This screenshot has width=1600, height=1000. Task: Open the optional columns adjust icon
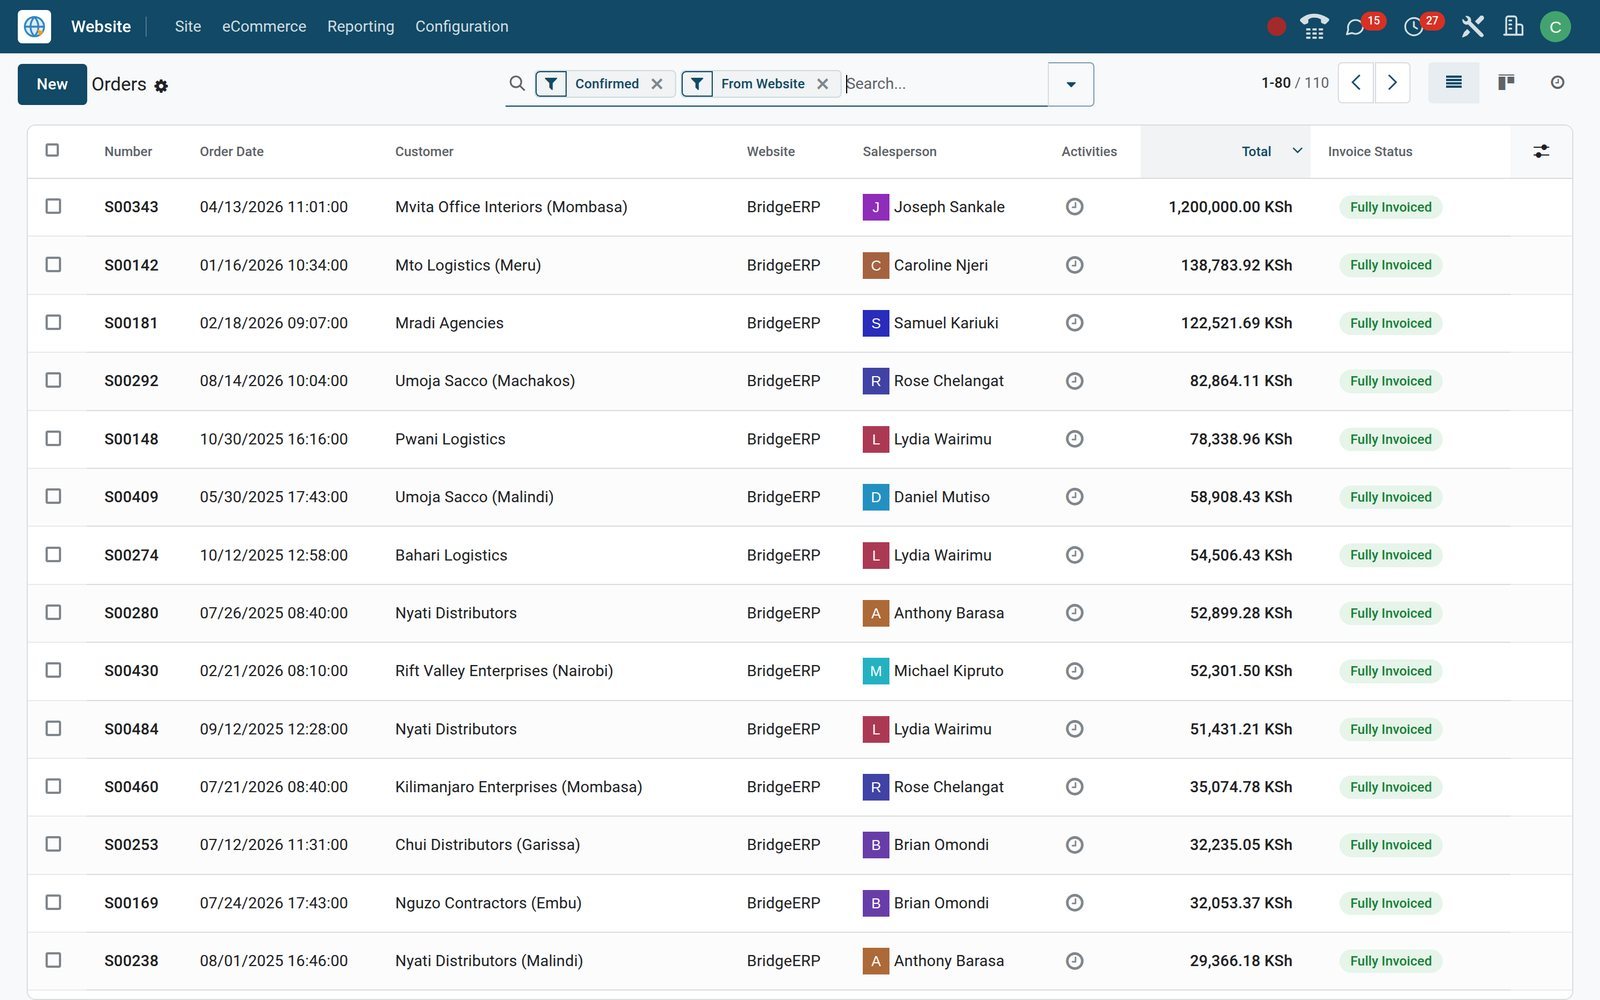click(1541, 151)
